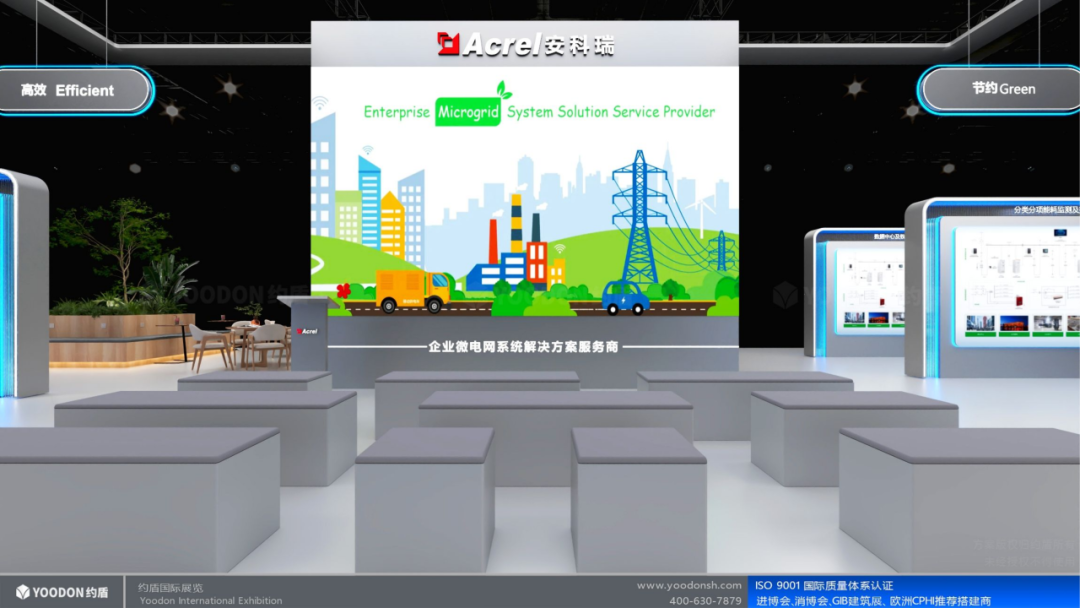
Task: Click the green "Microgrid" label
Action: pos(468,112)
